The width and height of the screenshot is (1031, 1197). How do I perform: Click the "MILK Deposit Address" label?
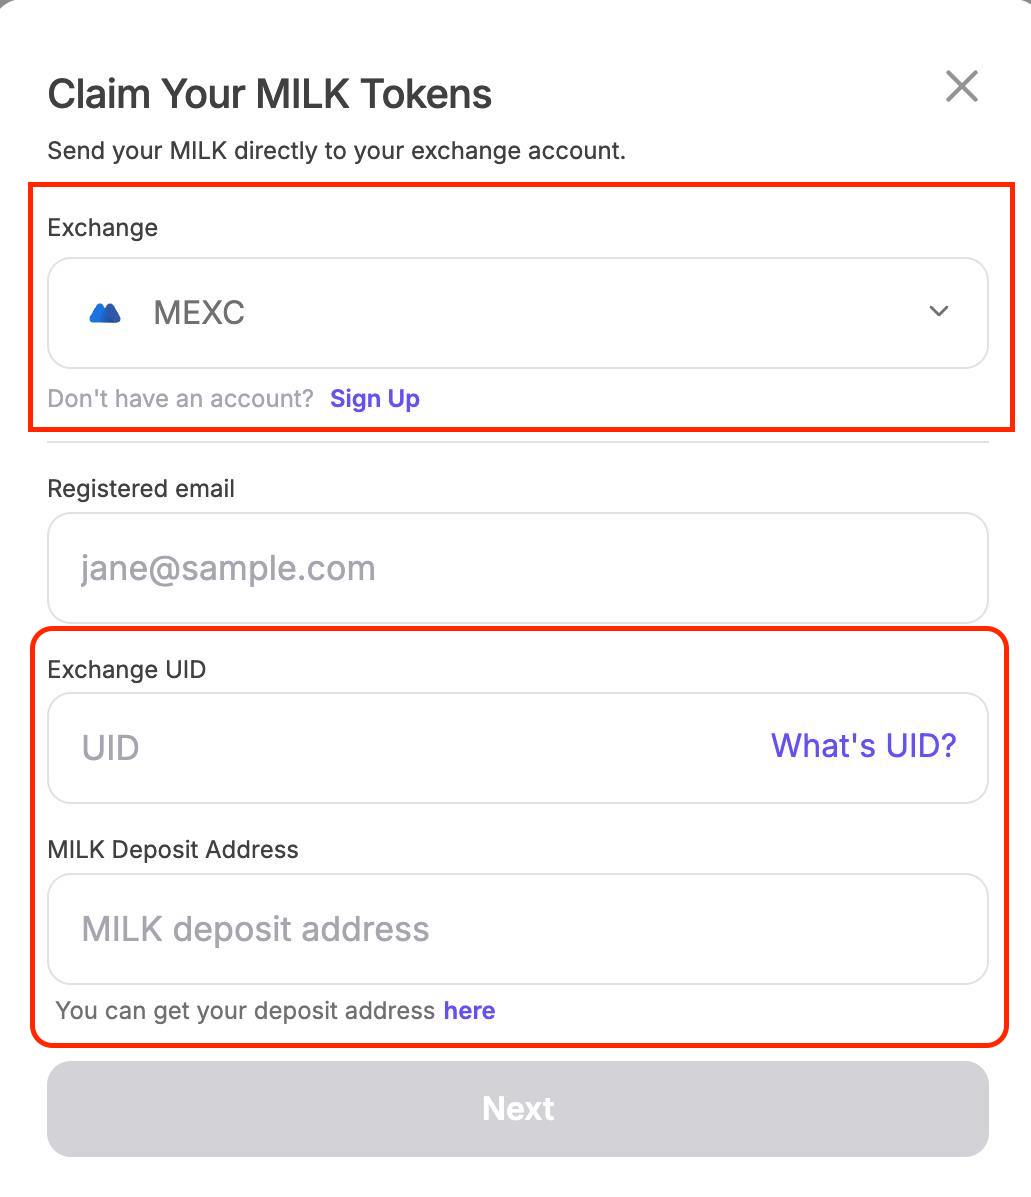click(173, 850)
